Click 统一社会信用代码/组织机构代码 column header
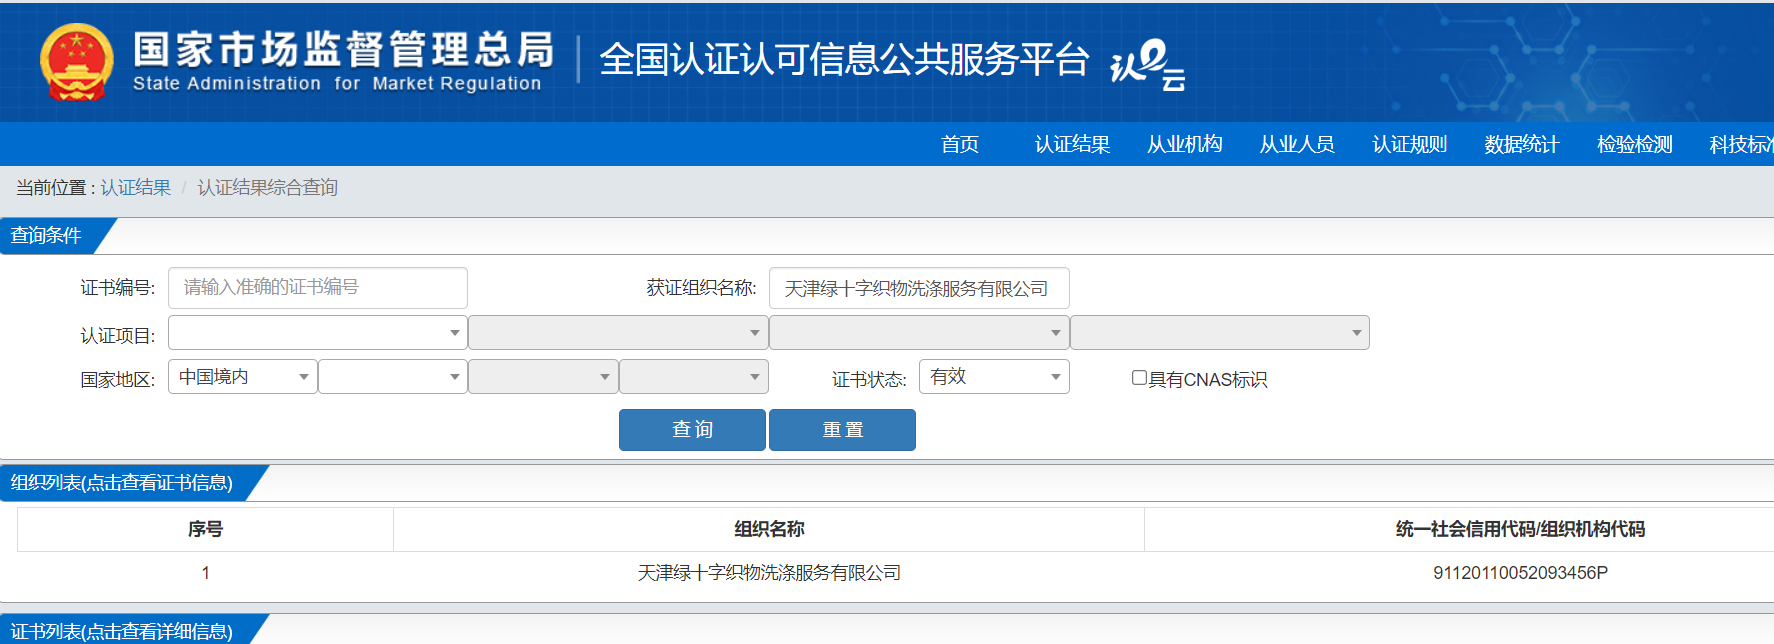Viewport: 1774px width, 644px height. 1520,529
